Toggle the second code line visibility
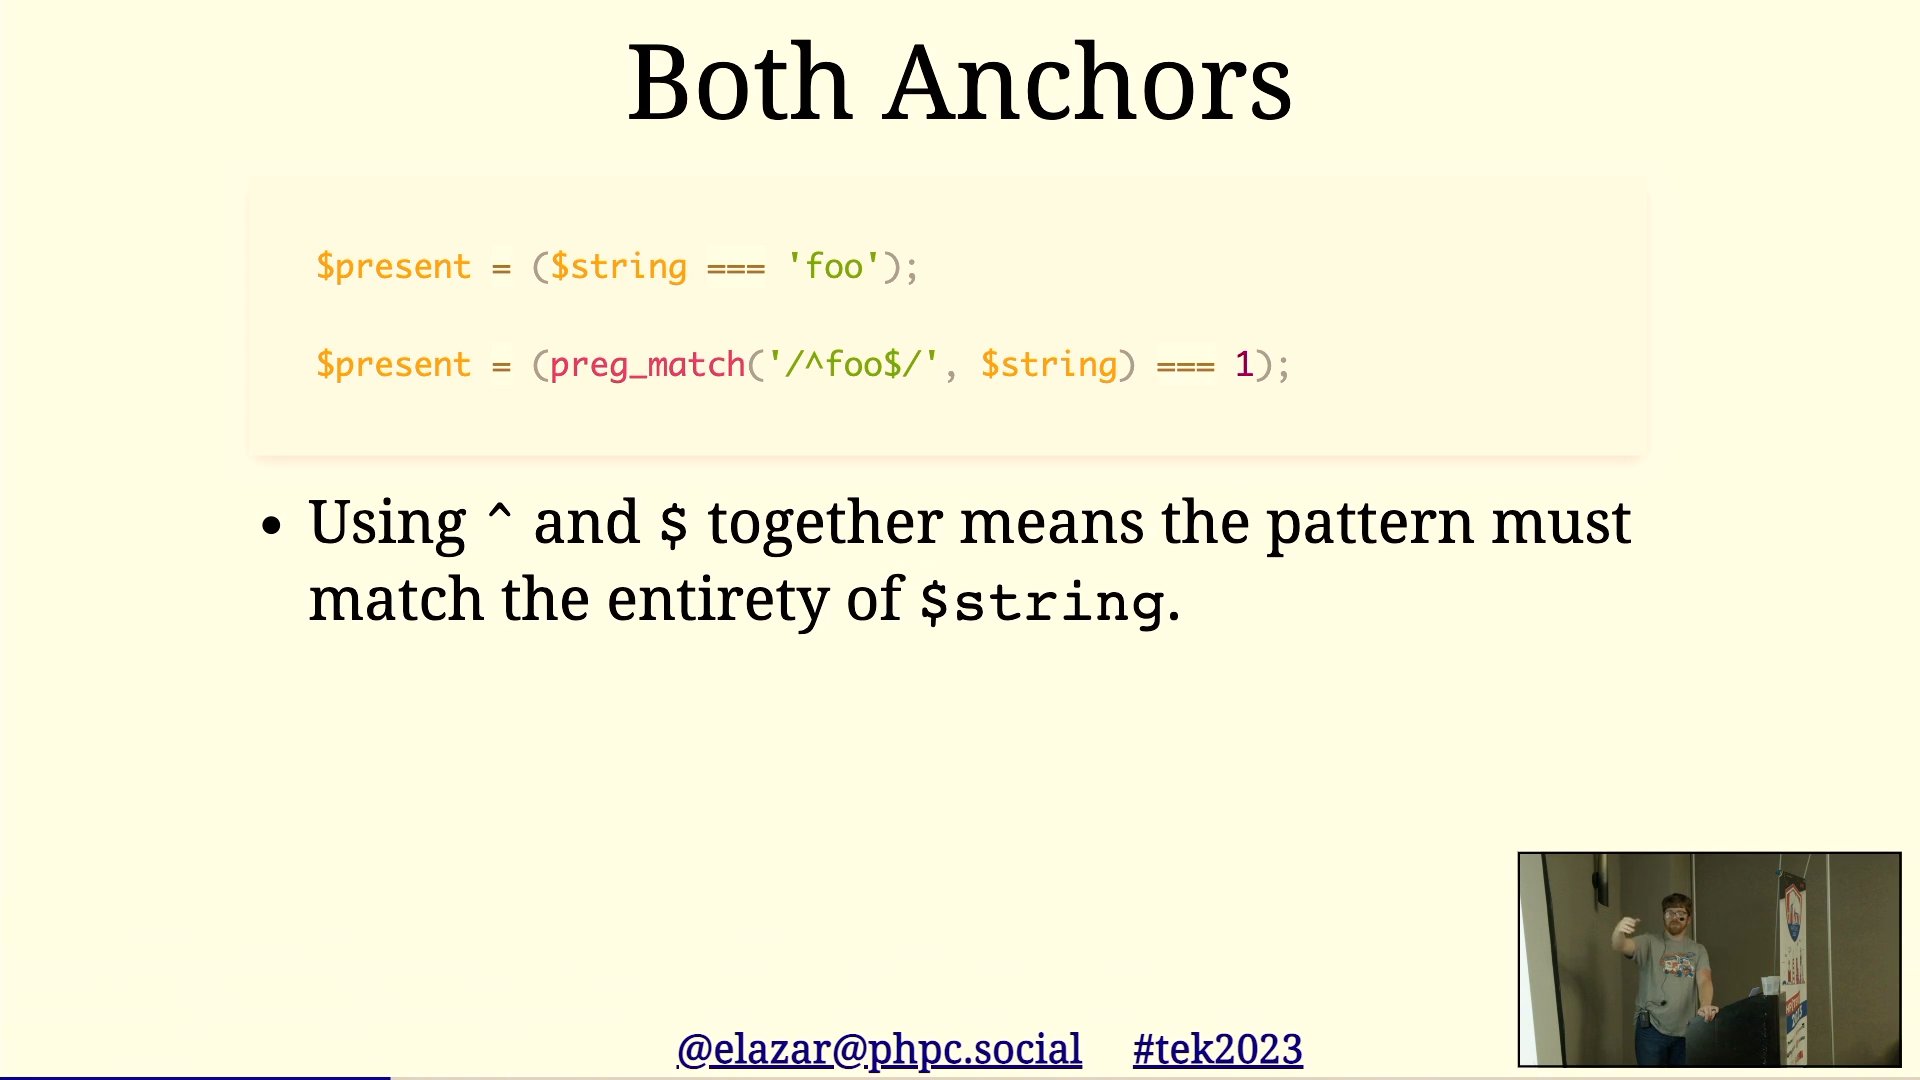 802,364
